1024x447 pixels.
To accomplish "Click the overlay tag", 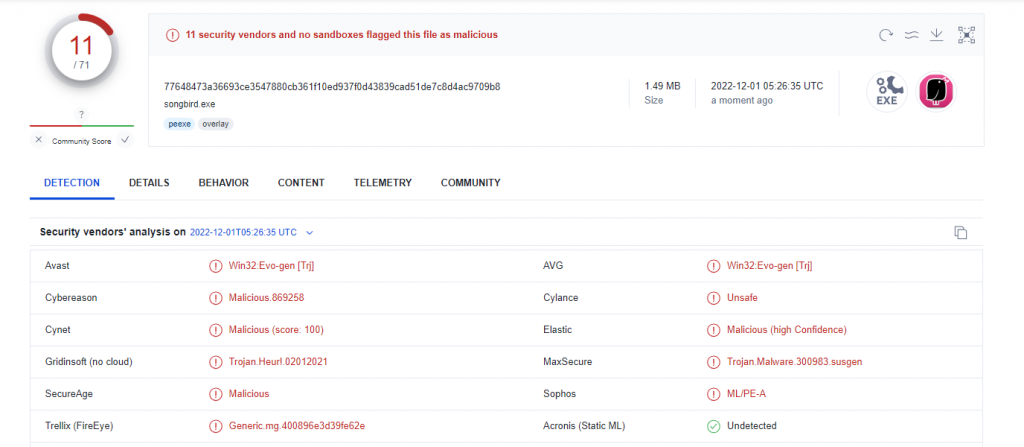I will pos(215,124).
